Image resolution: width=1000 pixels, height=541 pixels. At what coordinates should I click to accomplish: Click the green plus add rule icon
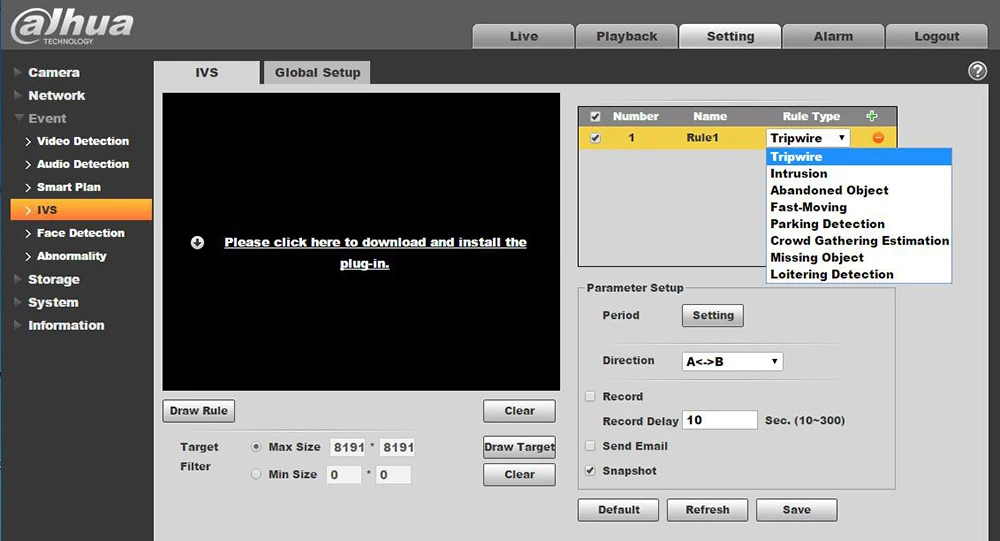click(x=872, y=115)
